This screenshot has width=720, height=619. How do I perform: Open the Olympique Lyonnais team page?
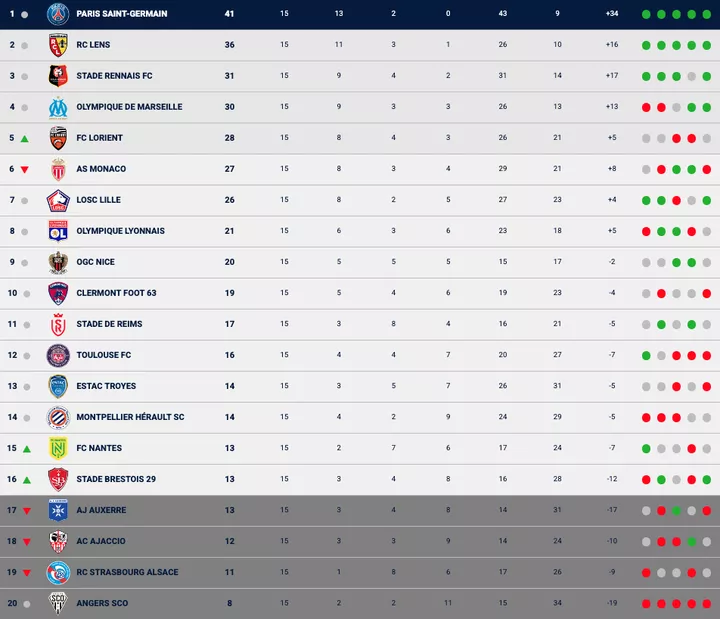point(120,231)
